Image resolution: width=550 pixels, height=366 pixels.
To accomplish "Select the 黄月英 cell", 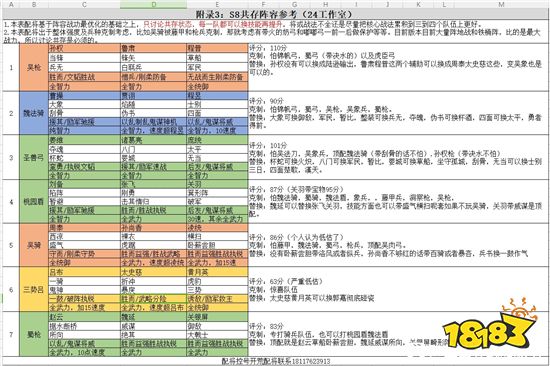I will click(217, 272).
